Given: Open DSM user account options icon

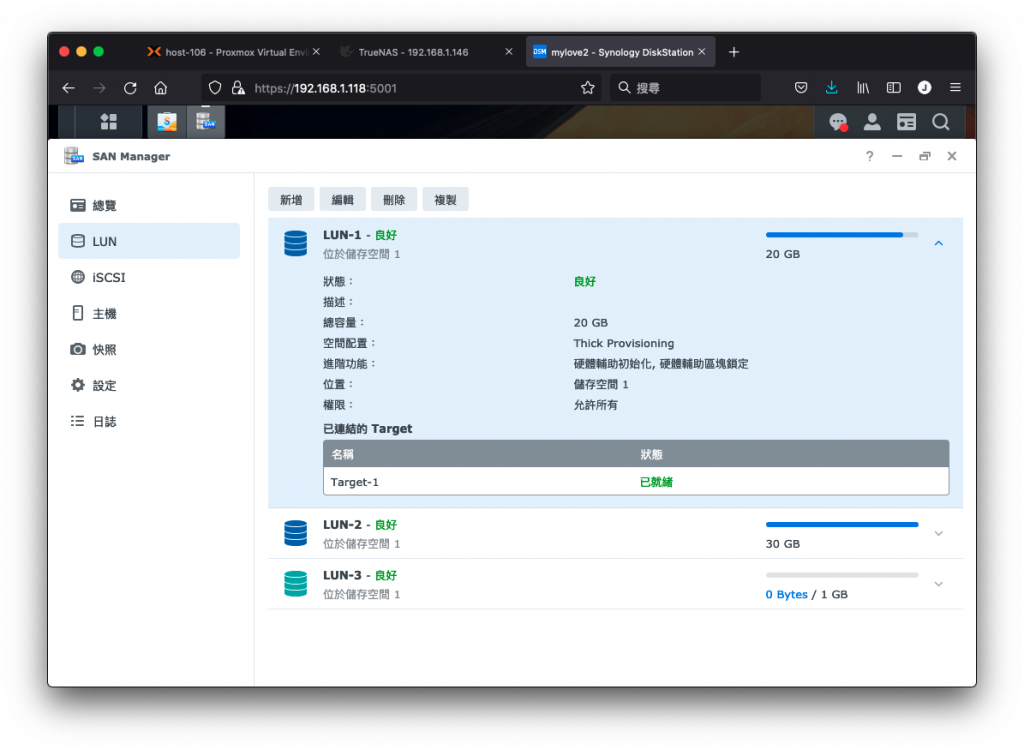Looking at the screenshot, I should click(x=872, y=122).
